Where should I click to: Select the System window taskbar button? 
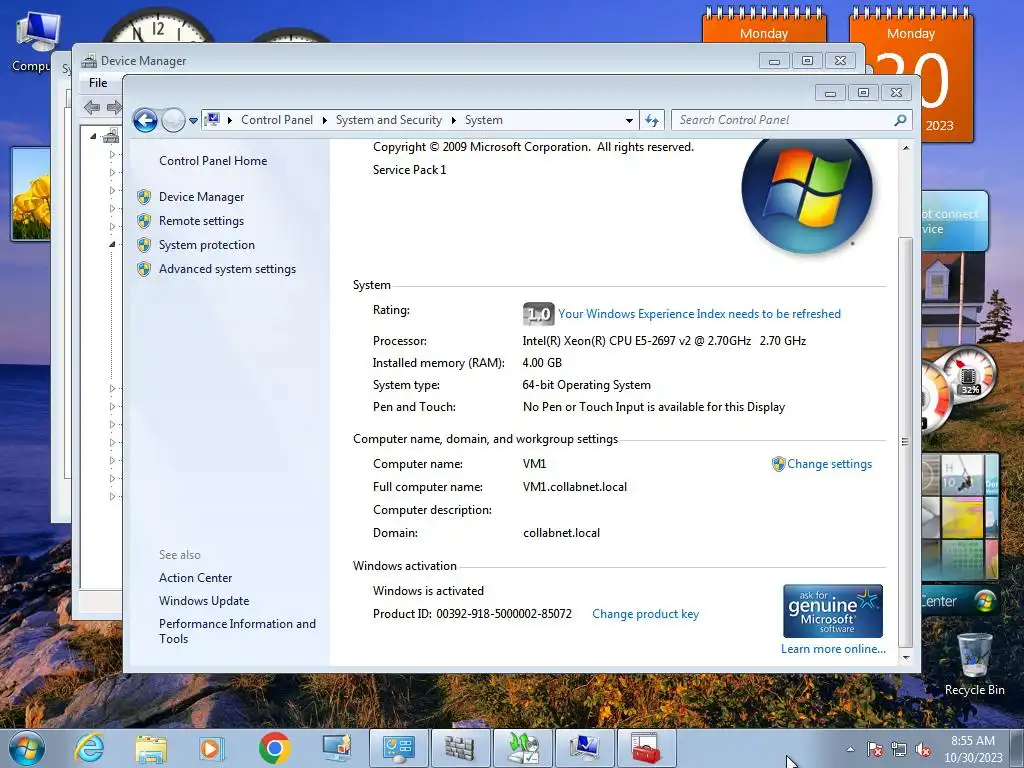584,748
